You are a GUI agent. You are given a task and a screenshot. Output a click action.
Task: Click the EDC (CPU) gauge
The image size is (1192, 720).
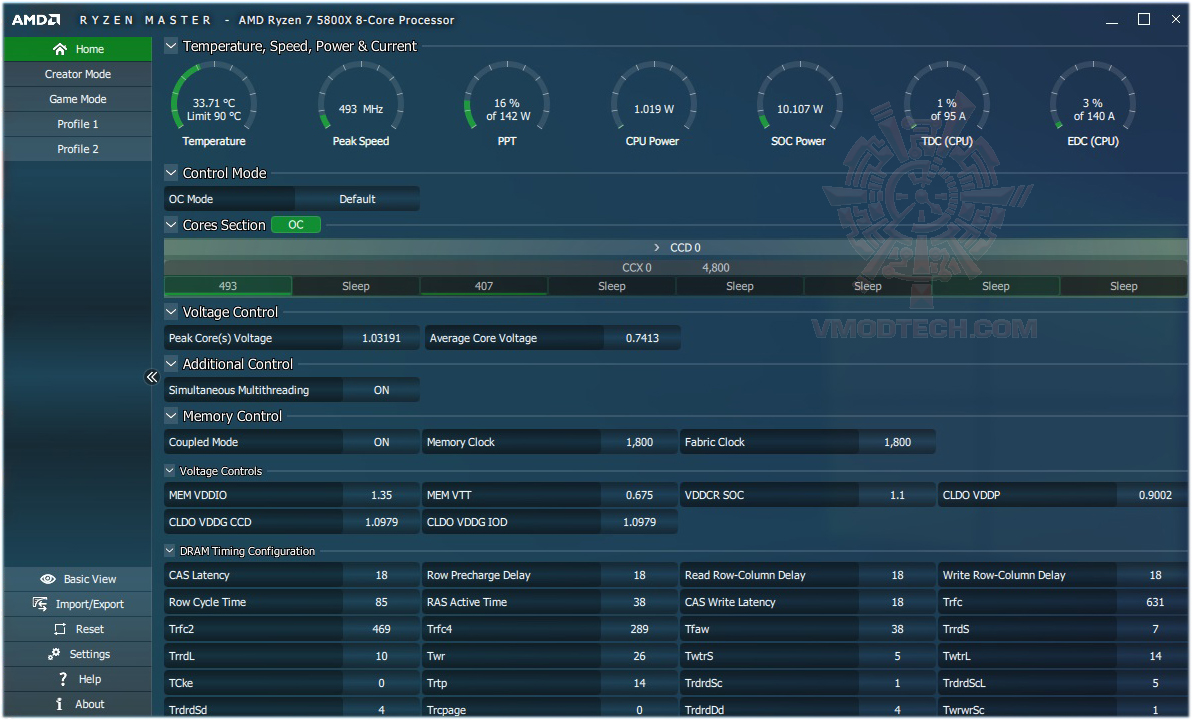click(1093, 103)
